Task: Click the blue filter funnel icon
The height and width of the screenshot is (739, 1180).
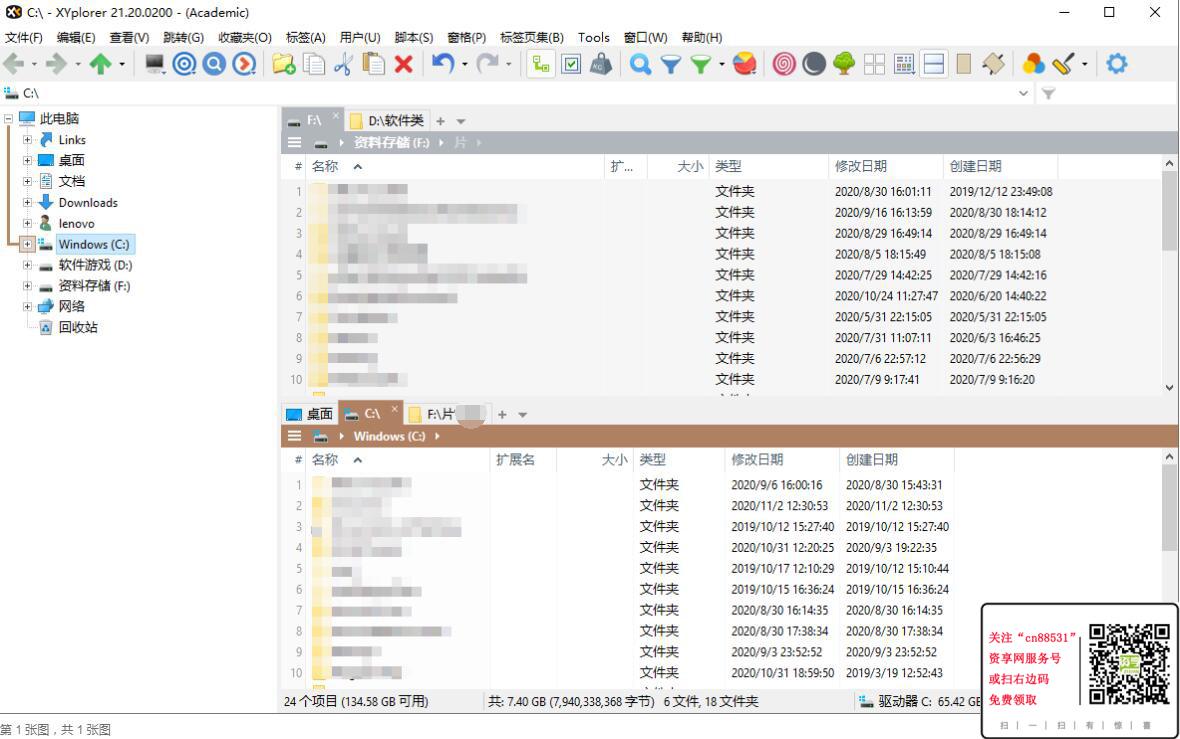Action: pos(671,64)
